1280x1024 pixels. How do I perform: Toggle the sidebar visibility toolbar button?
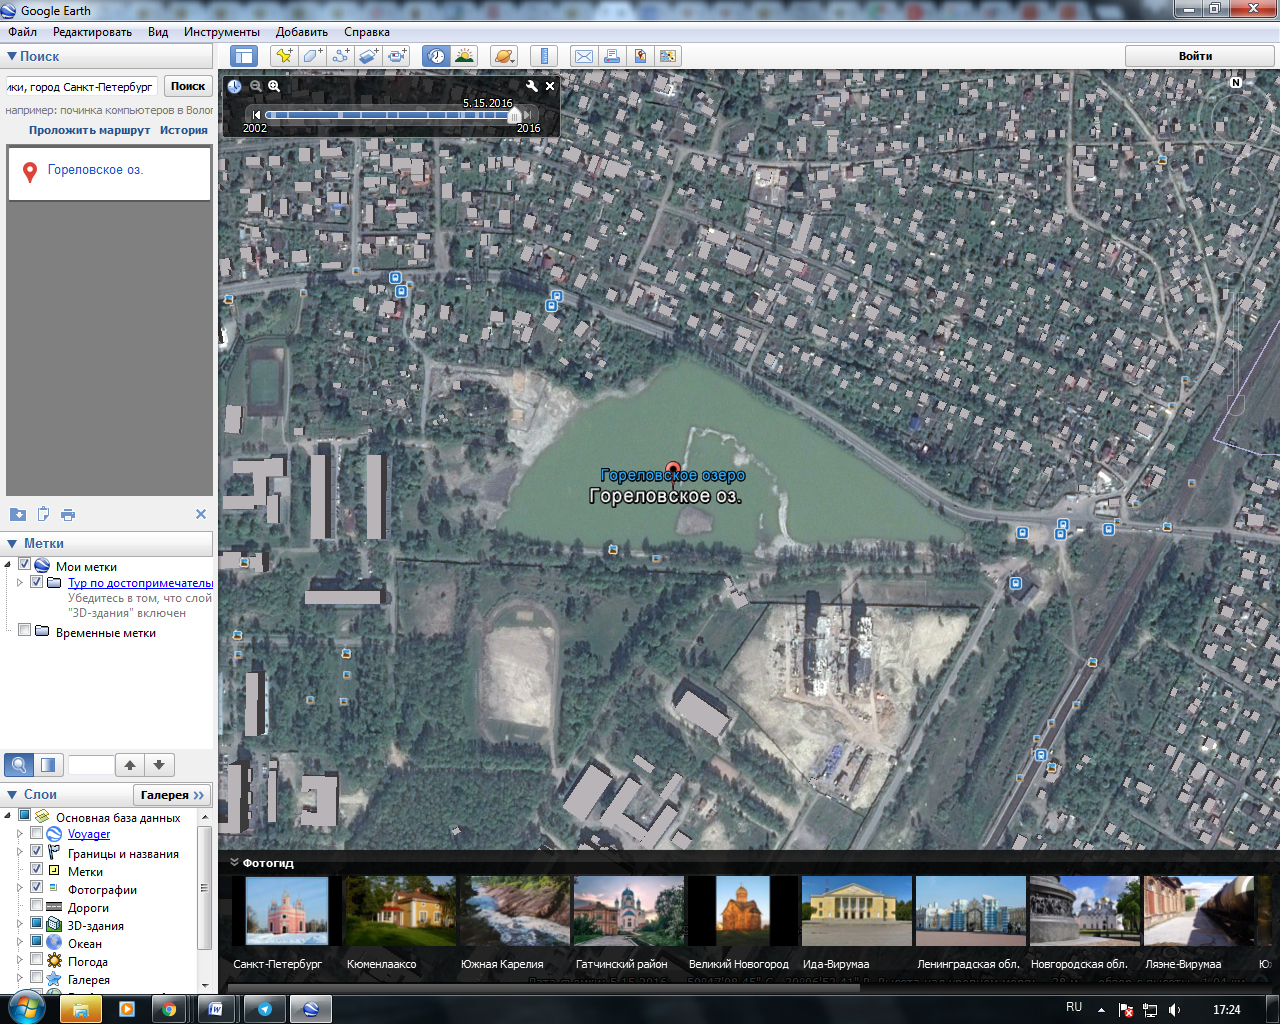point(244,56)
